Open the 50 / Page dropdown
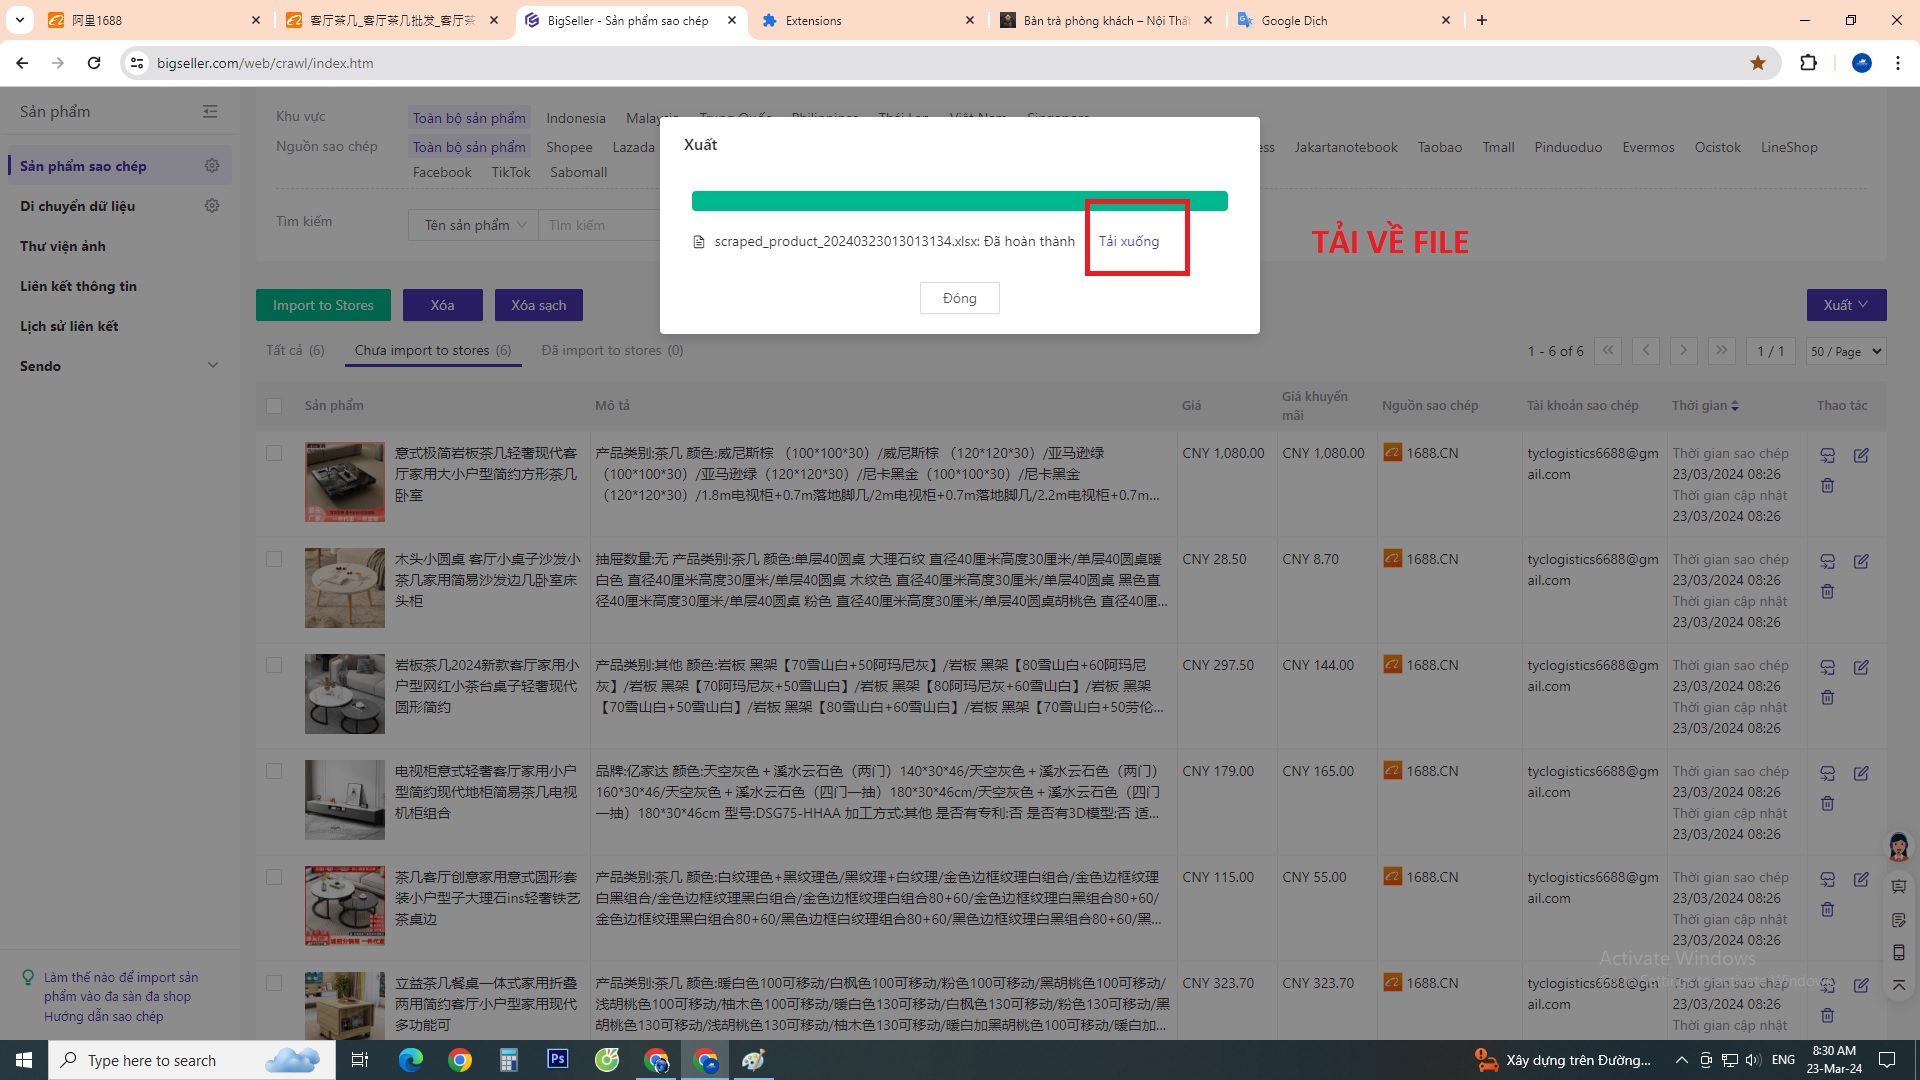The width and height of the screenshot is (1920, 1080). tap(1846, 351)
